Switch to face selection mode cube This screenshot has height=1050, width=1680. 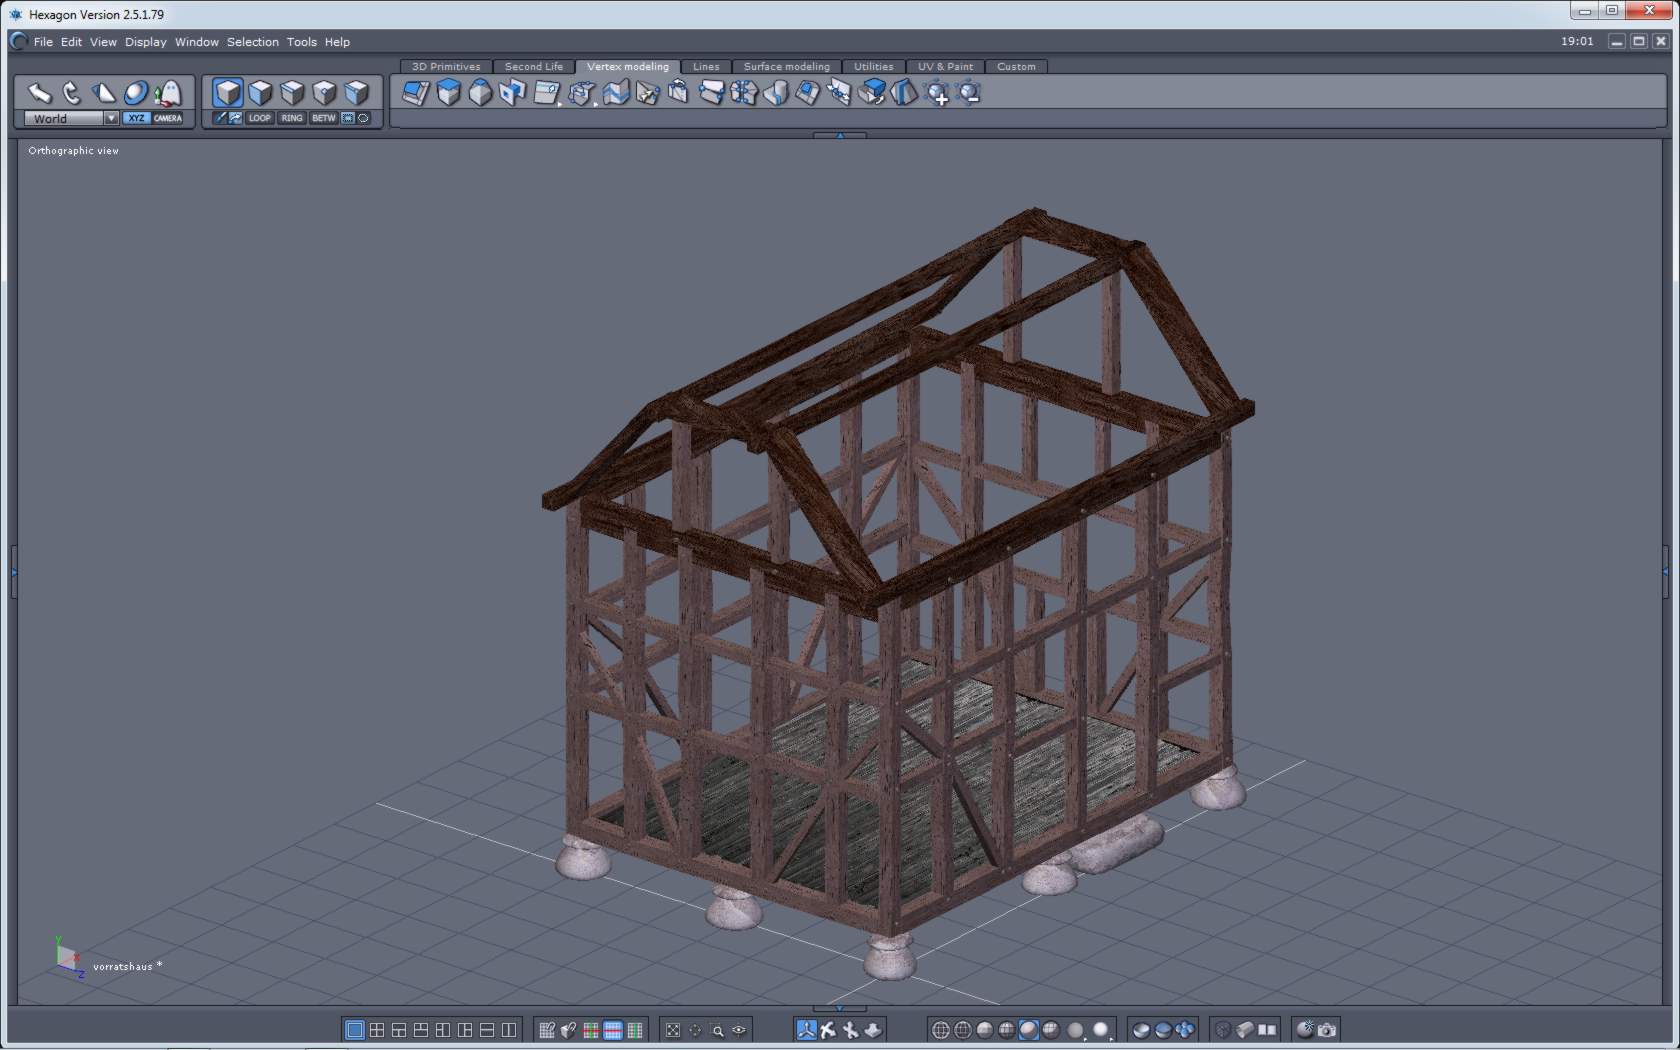[260, 93]
